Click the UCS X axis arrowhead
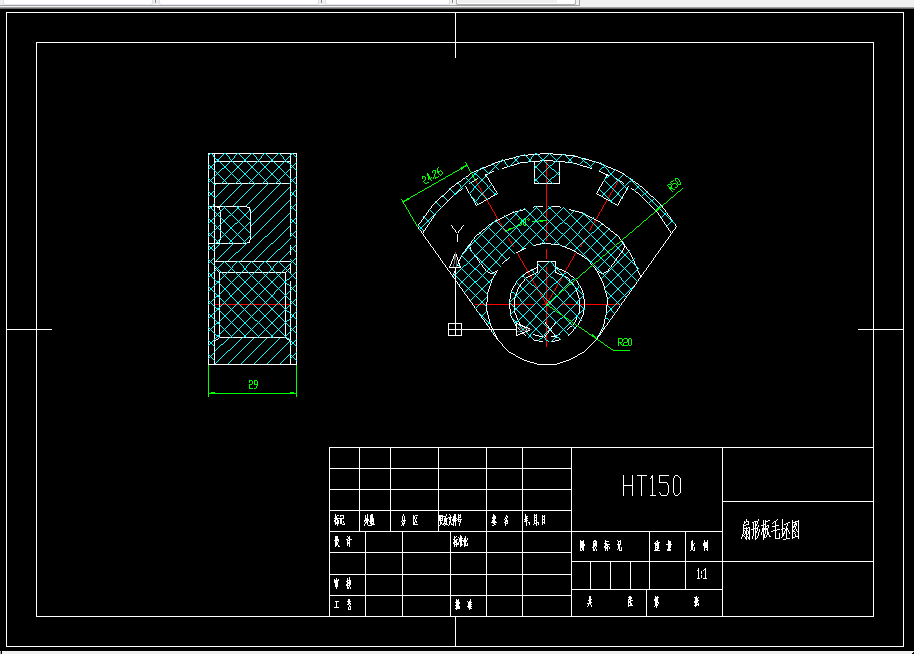Viewport: 914px width, 654px height. (x=523, y=330)
